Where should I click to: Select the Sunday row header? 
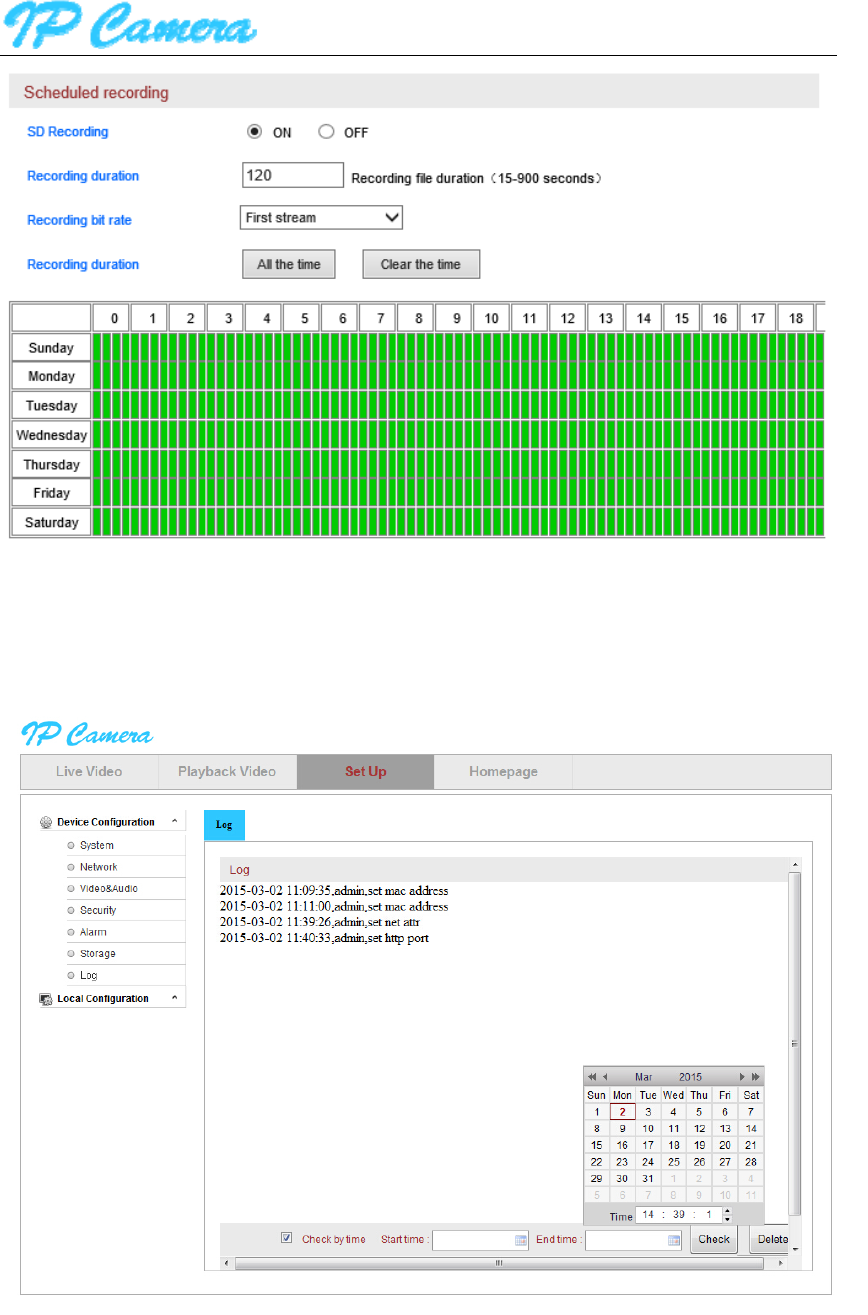[x=51, y=348]
